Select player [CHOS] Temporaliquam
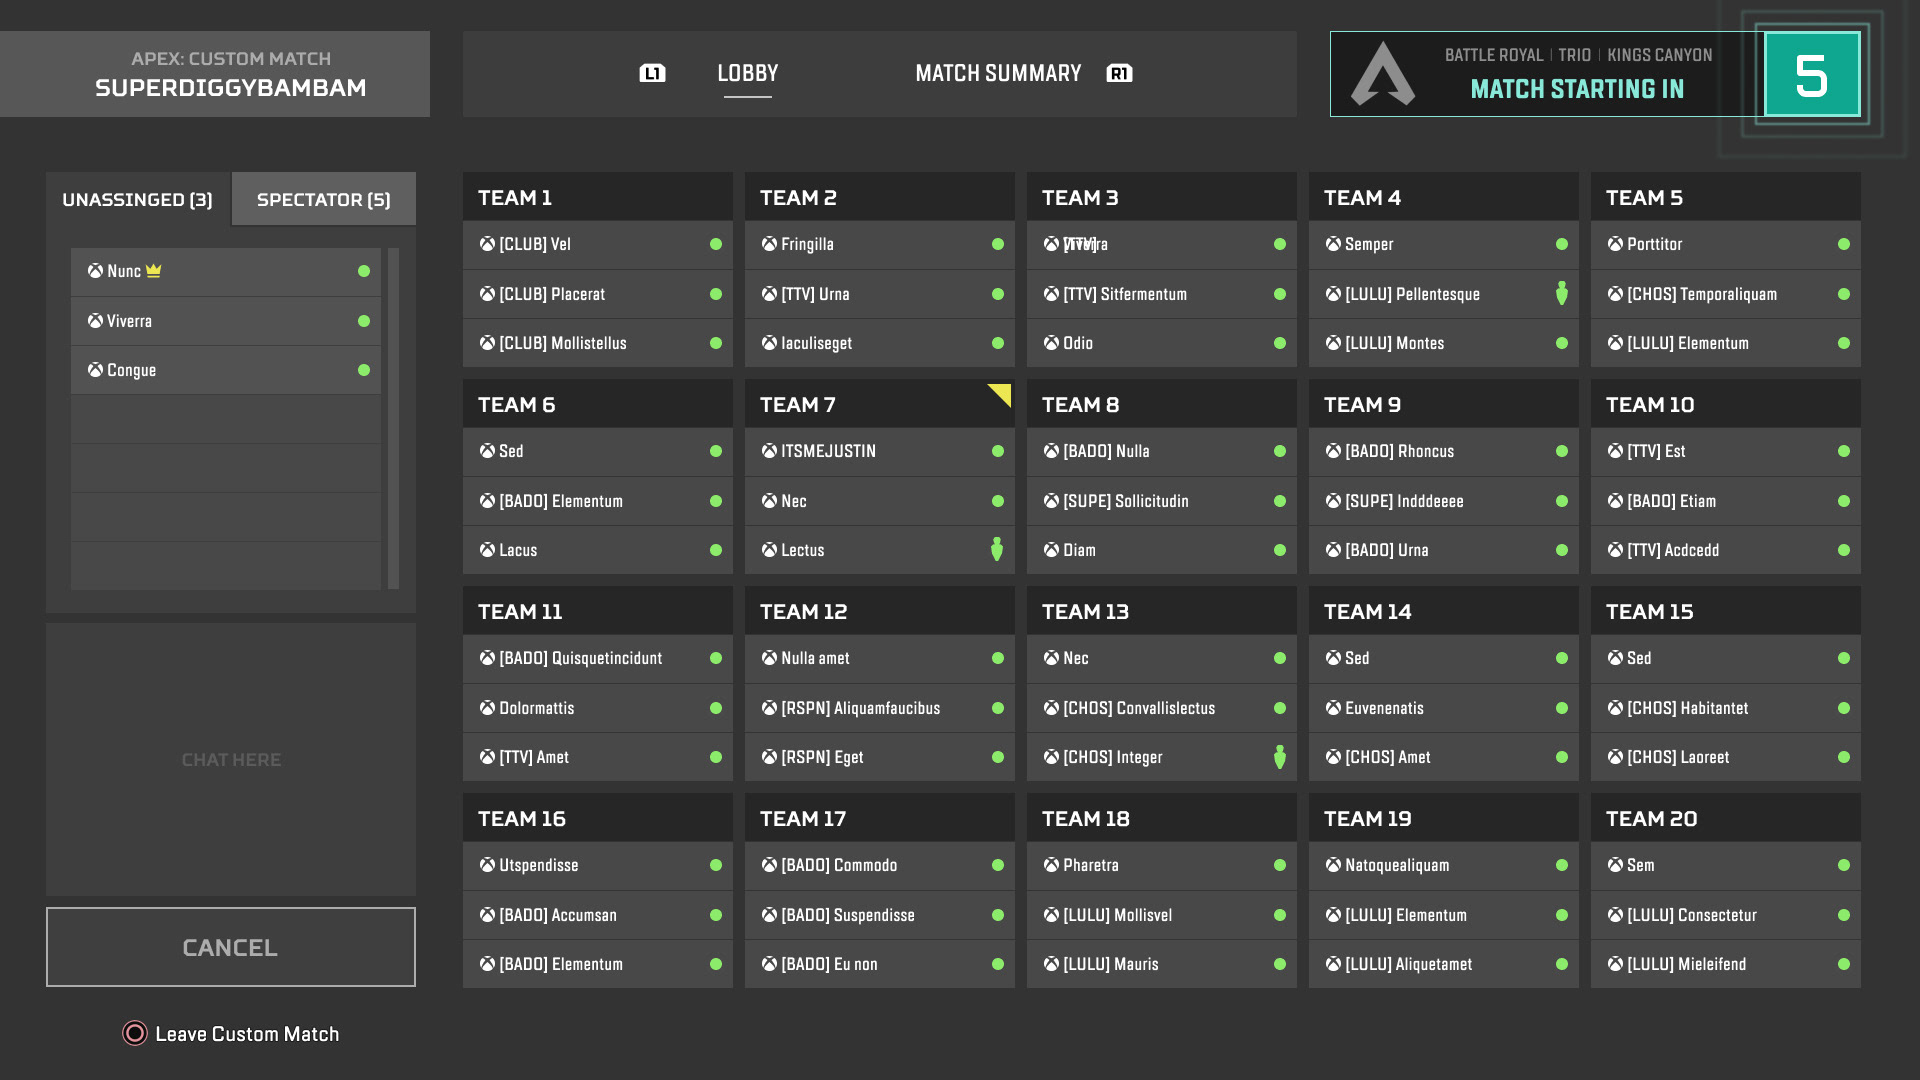 point(1726,294)
